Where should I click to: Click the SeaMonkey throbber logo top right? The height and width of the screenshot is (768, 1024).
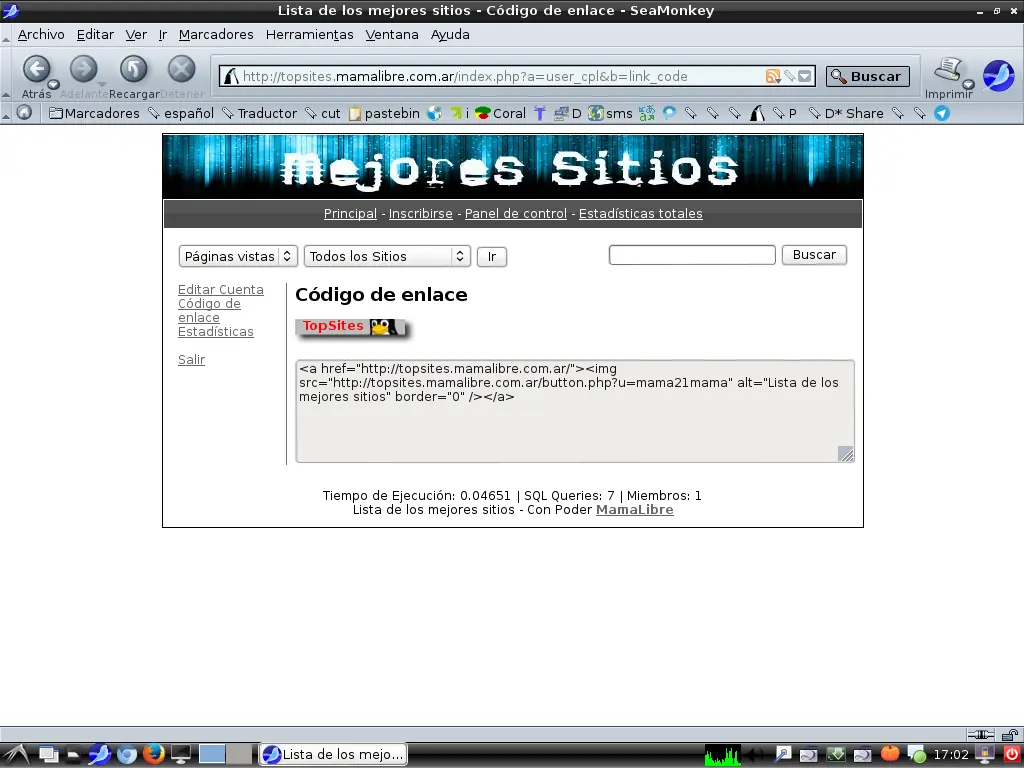[1000, 73]
